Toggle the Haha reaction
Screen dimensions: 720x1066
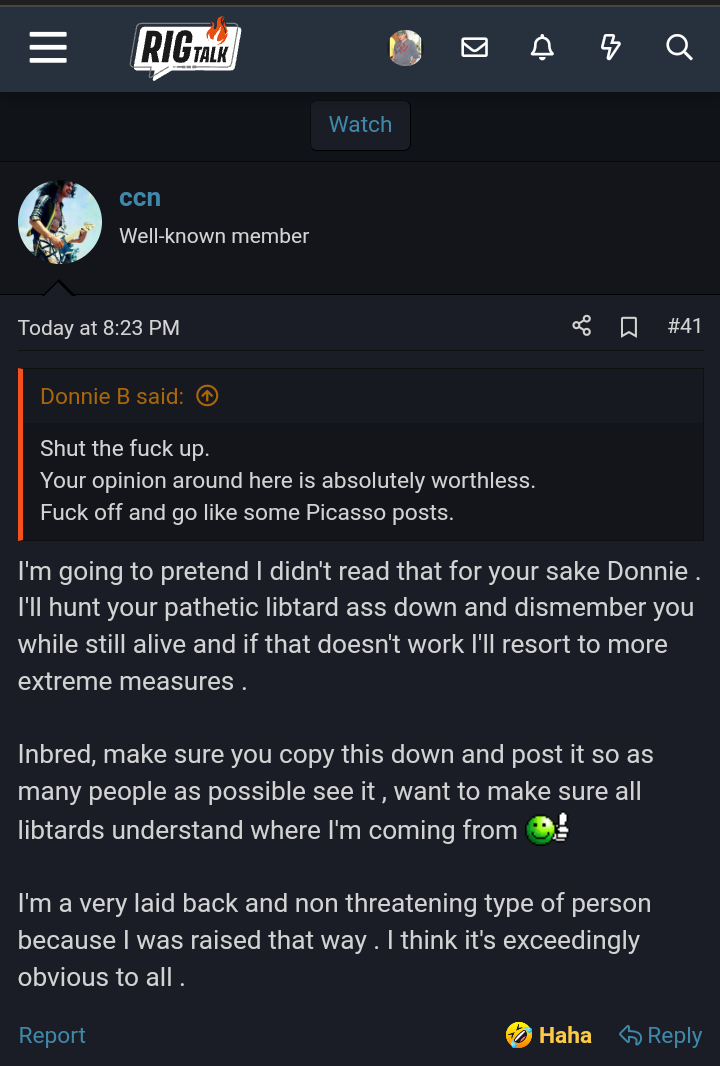pos(549,1035)
